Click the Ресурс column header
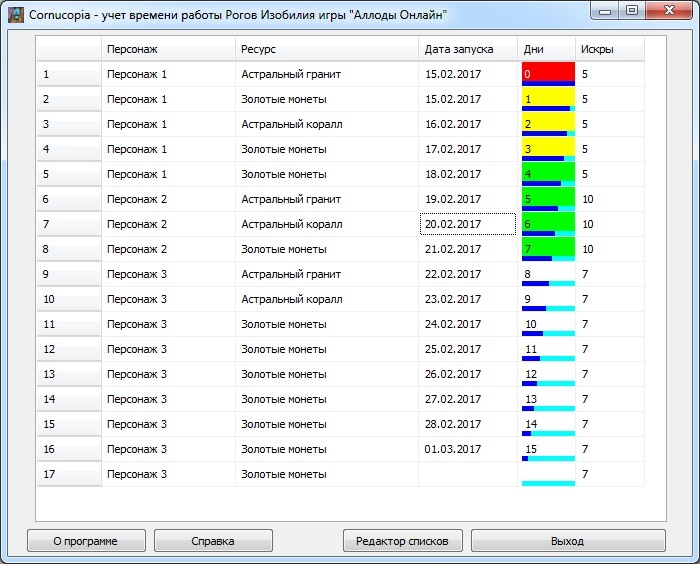700x564 pixels. [326, 49]
